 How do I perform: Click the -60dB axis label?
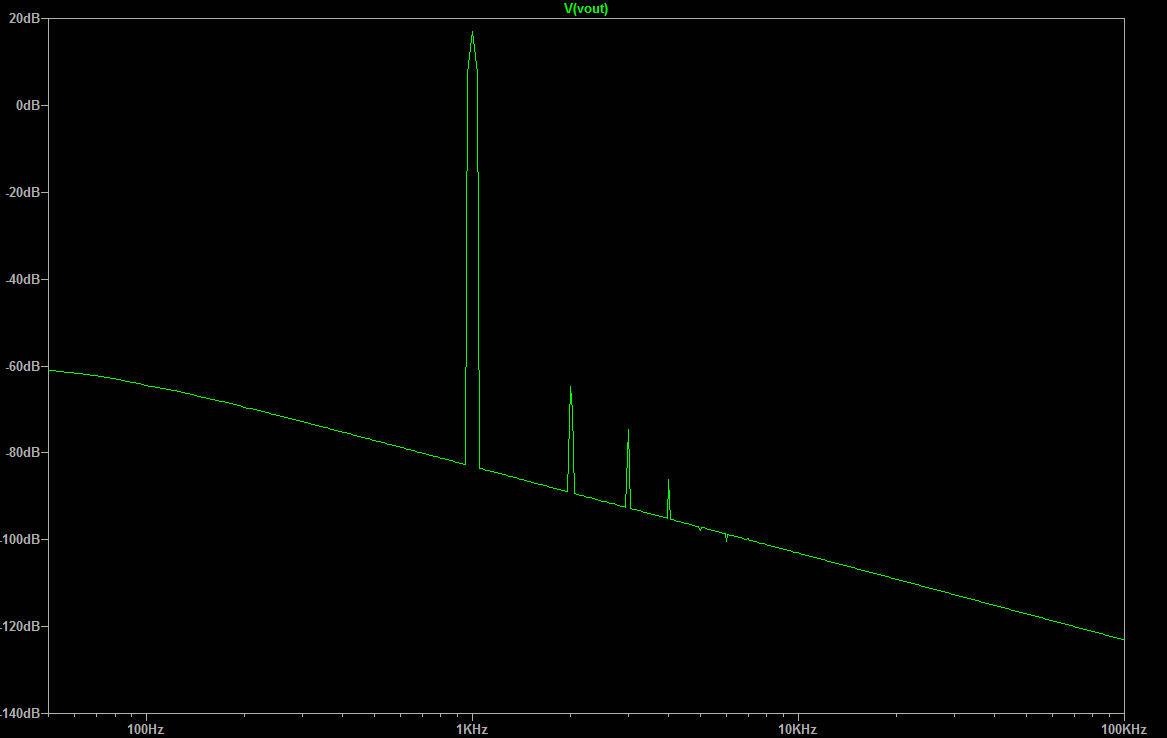pyautogui.click(x=22, y=367)
